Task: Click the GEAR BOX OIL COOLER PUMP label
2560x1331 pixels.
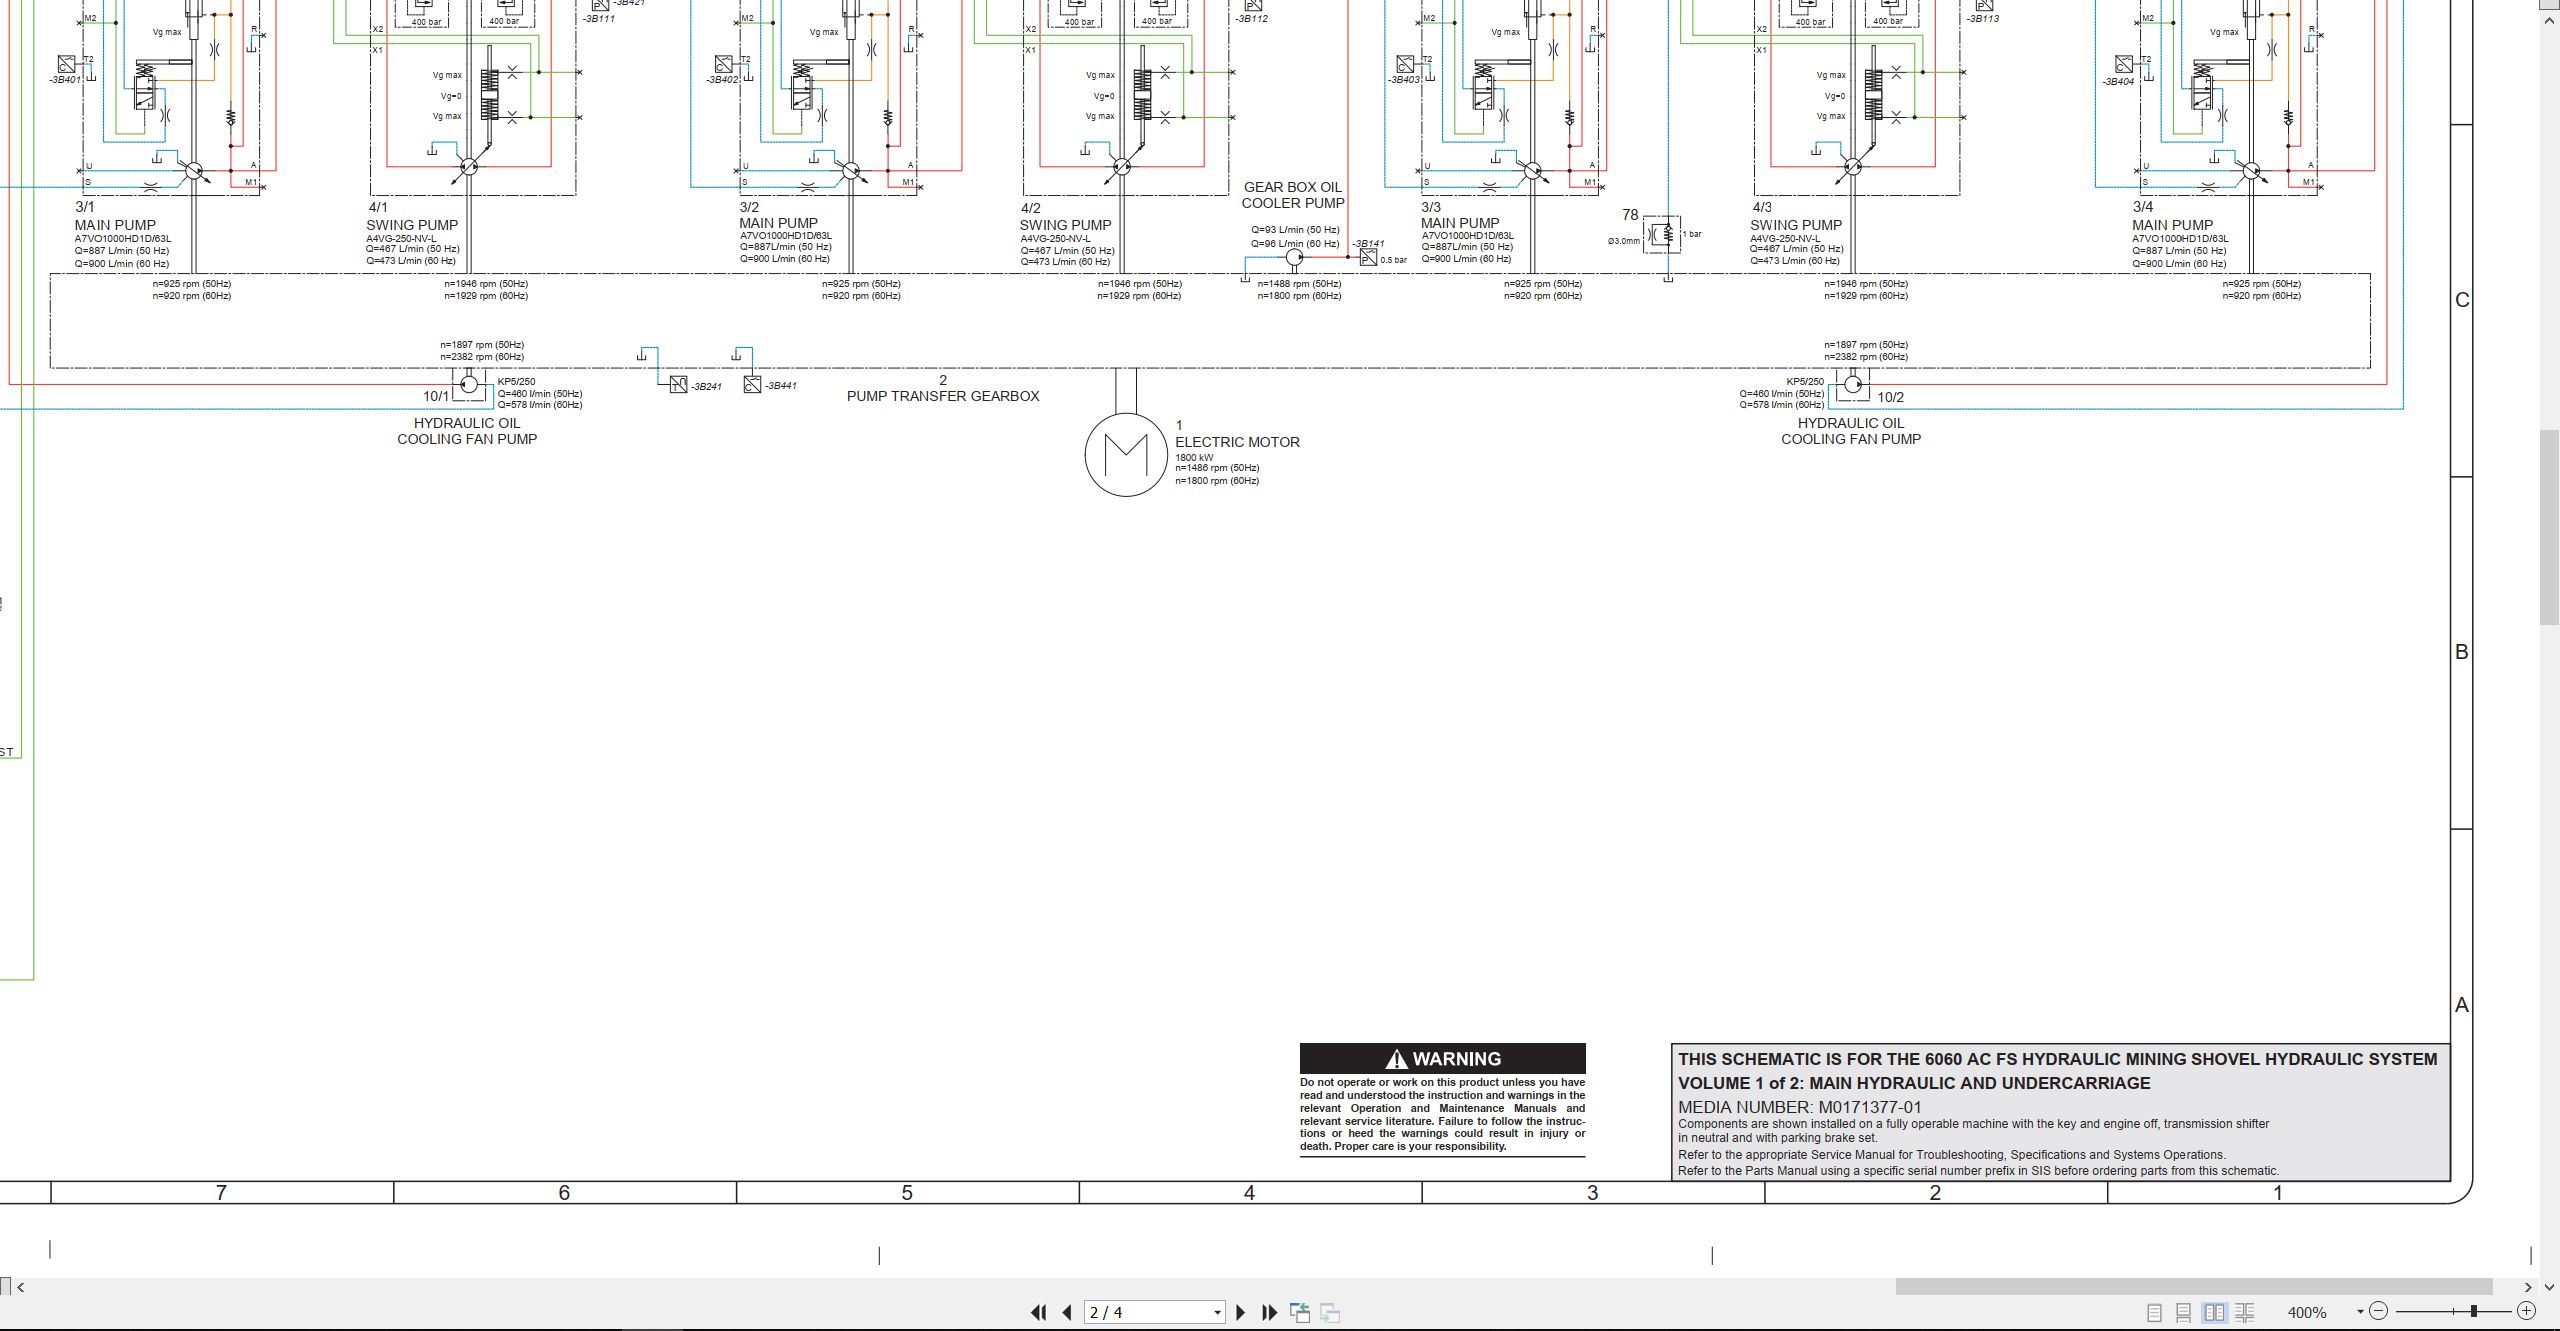Action: [x=1293, y=195]
